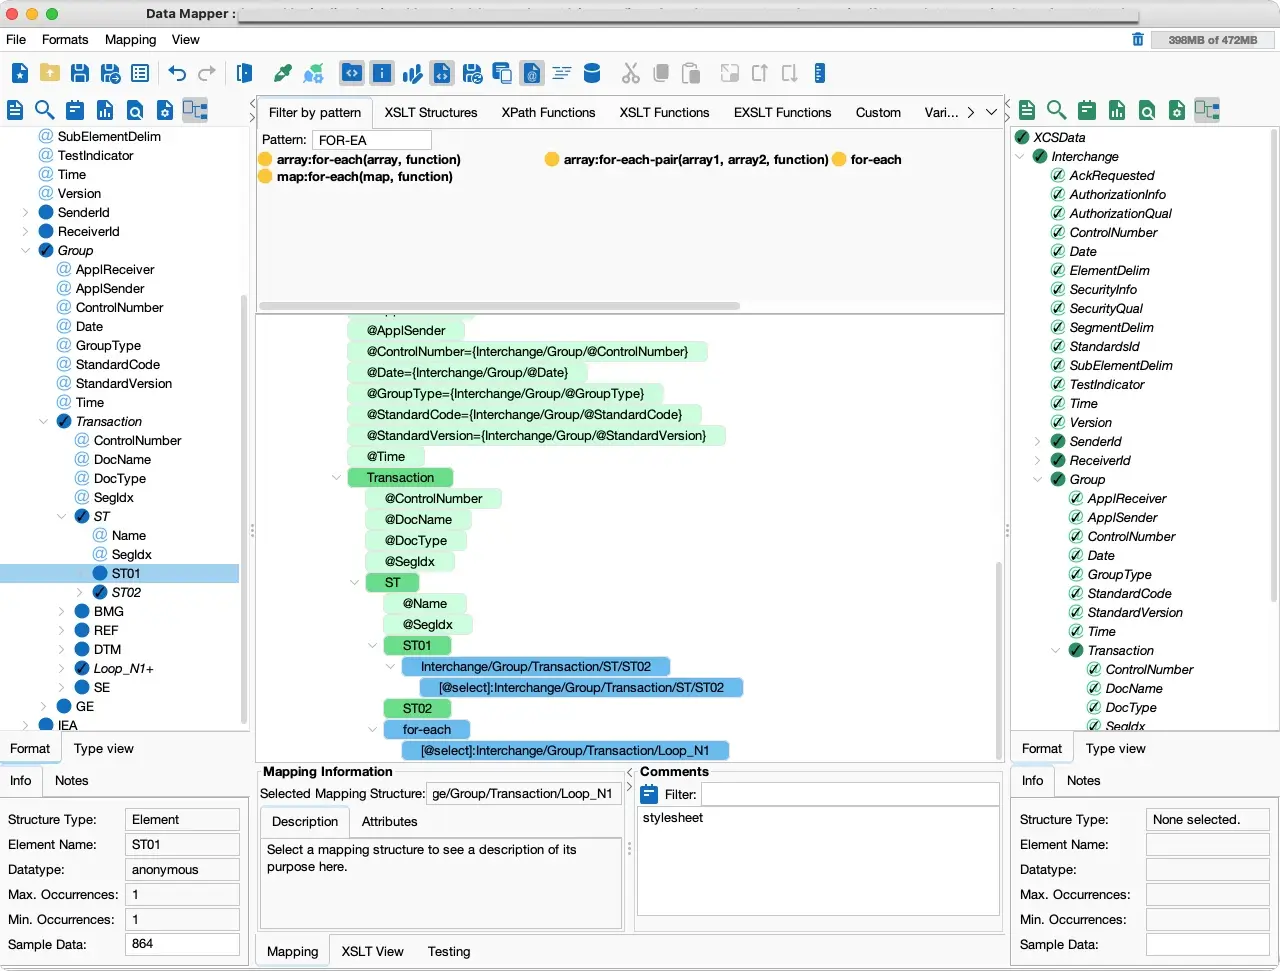
Task: Click the green document icon in right panel
Action: coord(1027,110)
